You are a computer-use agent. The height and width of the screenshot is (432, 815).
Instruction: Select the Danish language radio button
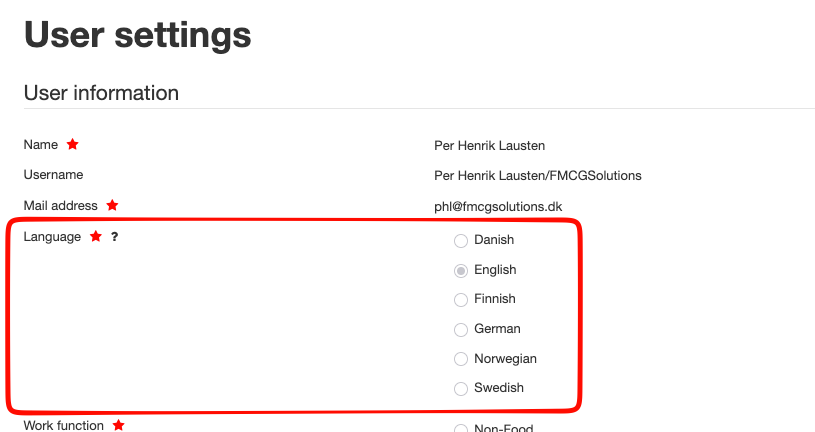pos(461,241)
